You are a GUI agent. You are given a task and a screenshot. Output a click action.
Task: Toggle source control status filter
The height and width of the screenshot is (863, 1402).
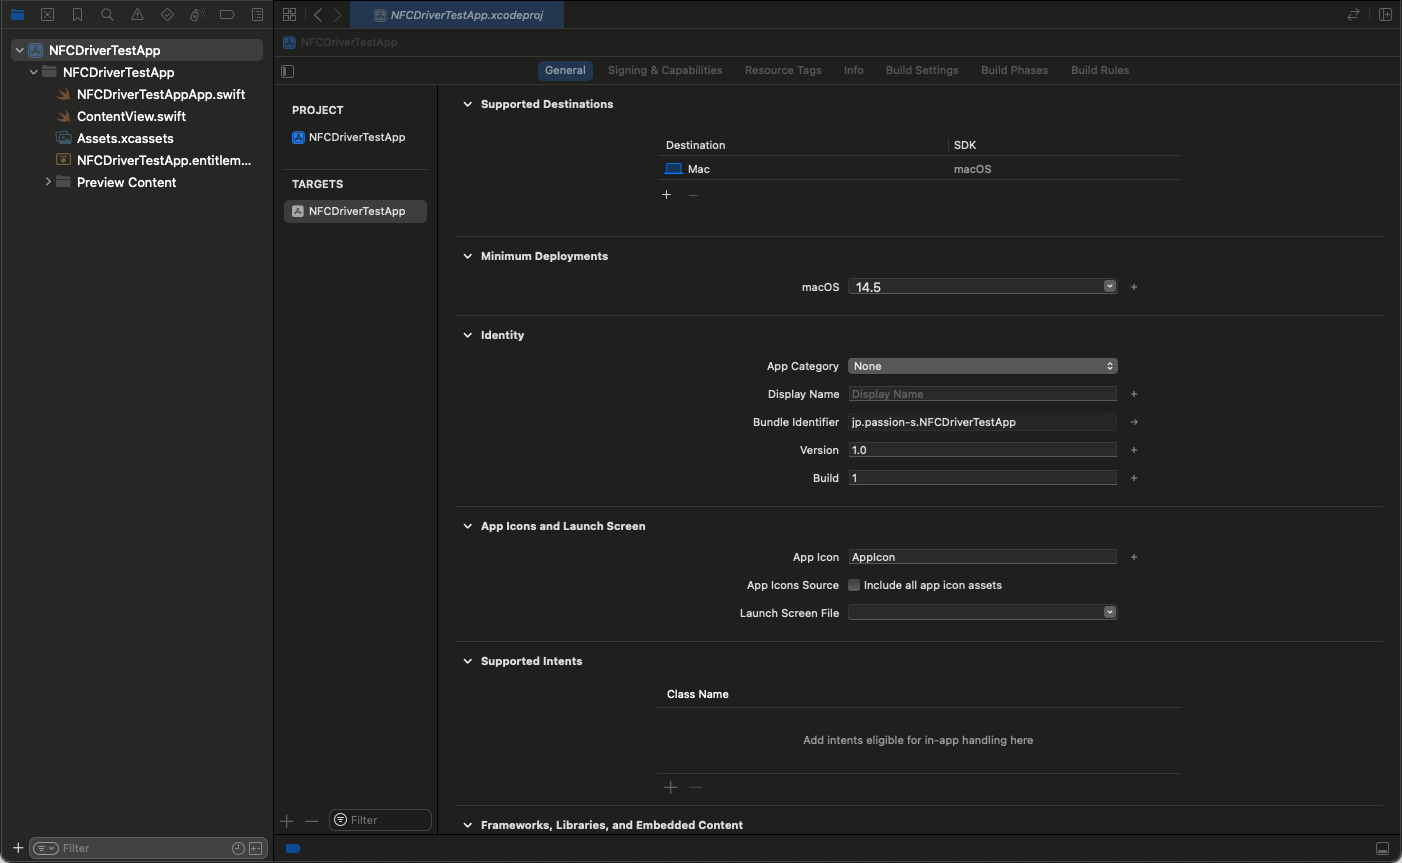click(255, 848)
